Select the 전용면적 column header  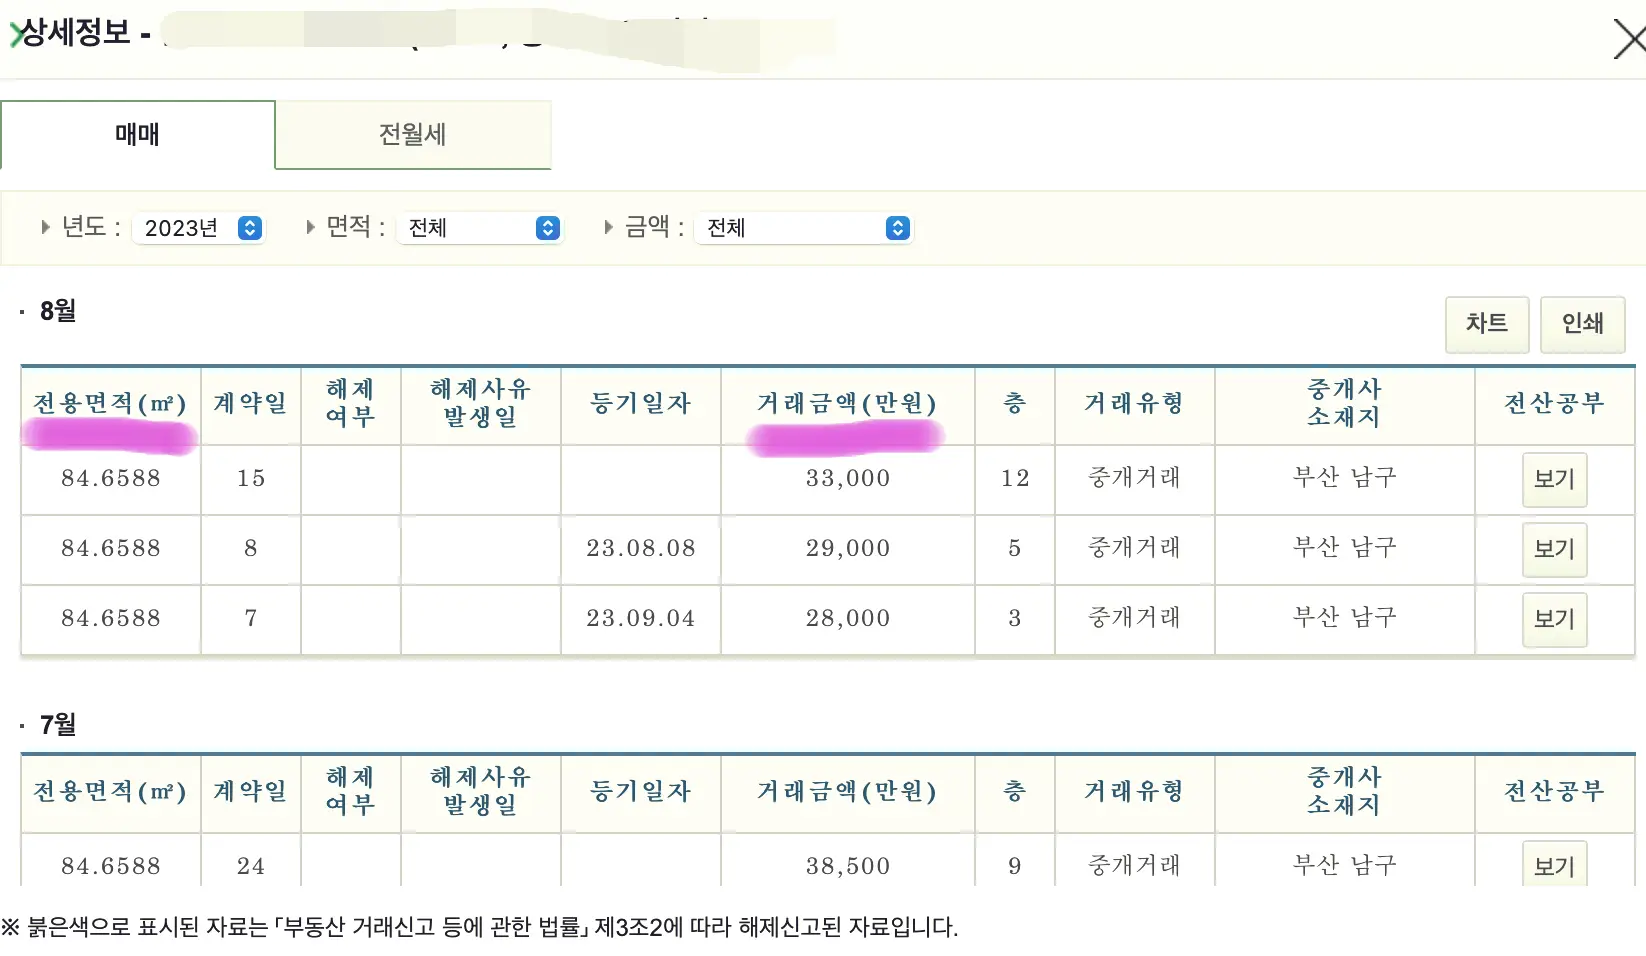click(108, 403)
